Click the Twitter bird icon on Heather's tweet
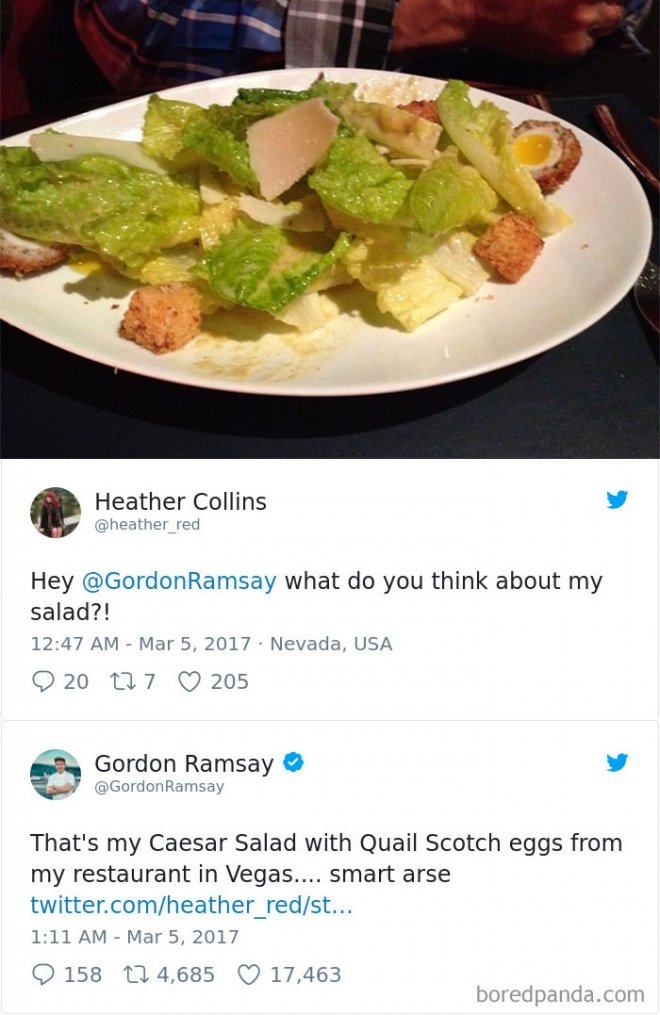The height and width of the screenshot is (1015, 660). click(x=617, y=500)
